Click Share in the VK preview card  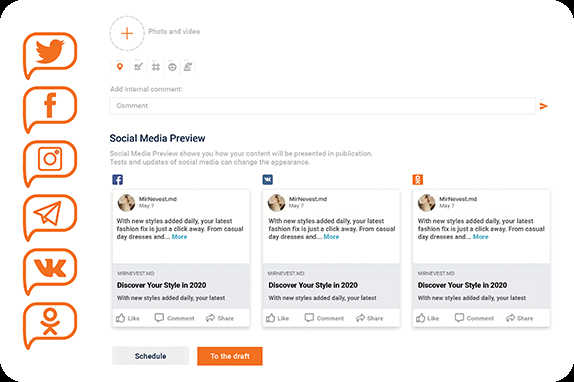coord(369,318)
